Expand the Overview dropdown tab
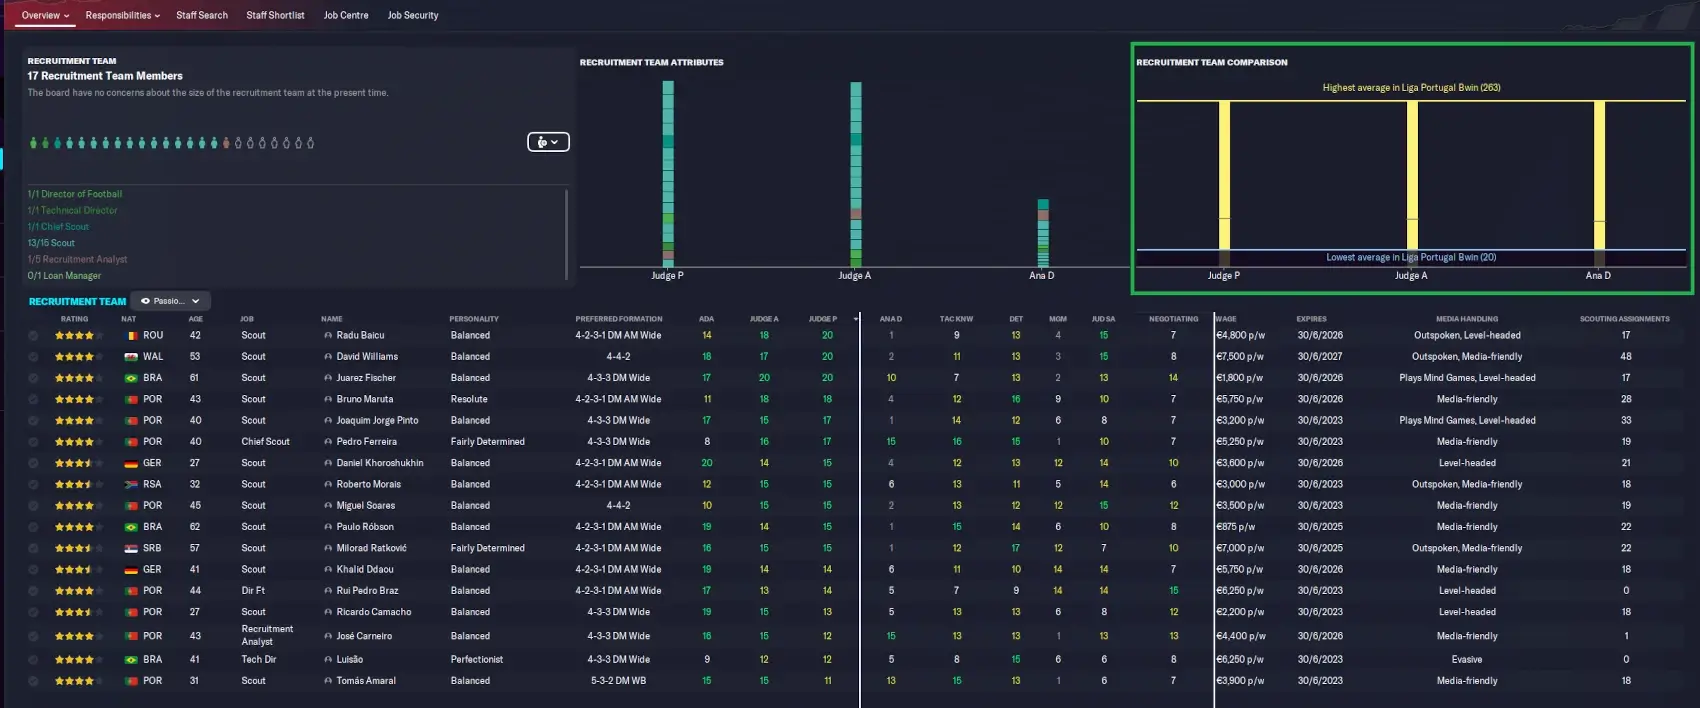The image size is (1700, 708). [x=46, y=15]
